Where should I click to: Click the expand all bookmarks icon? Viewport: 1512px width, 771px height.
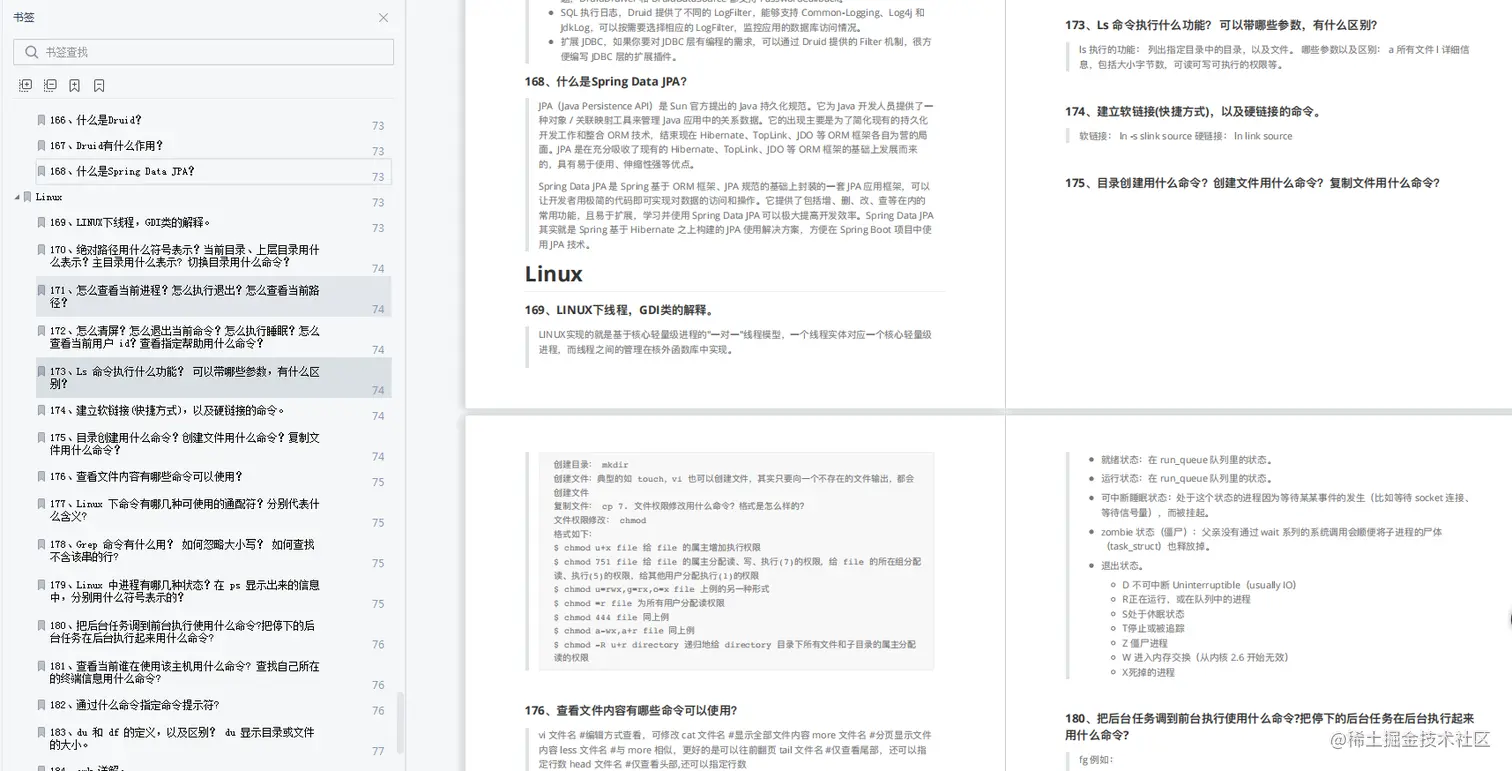pyautogui.click(x=25, y=85)
